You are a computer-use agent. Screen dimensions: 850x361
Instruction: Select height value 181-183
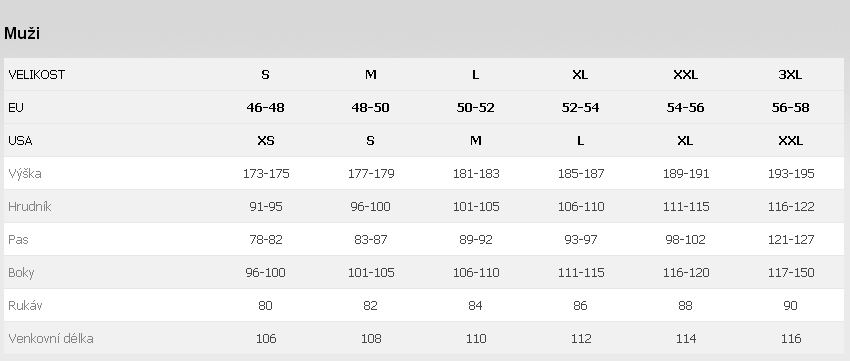coord(475,174)
